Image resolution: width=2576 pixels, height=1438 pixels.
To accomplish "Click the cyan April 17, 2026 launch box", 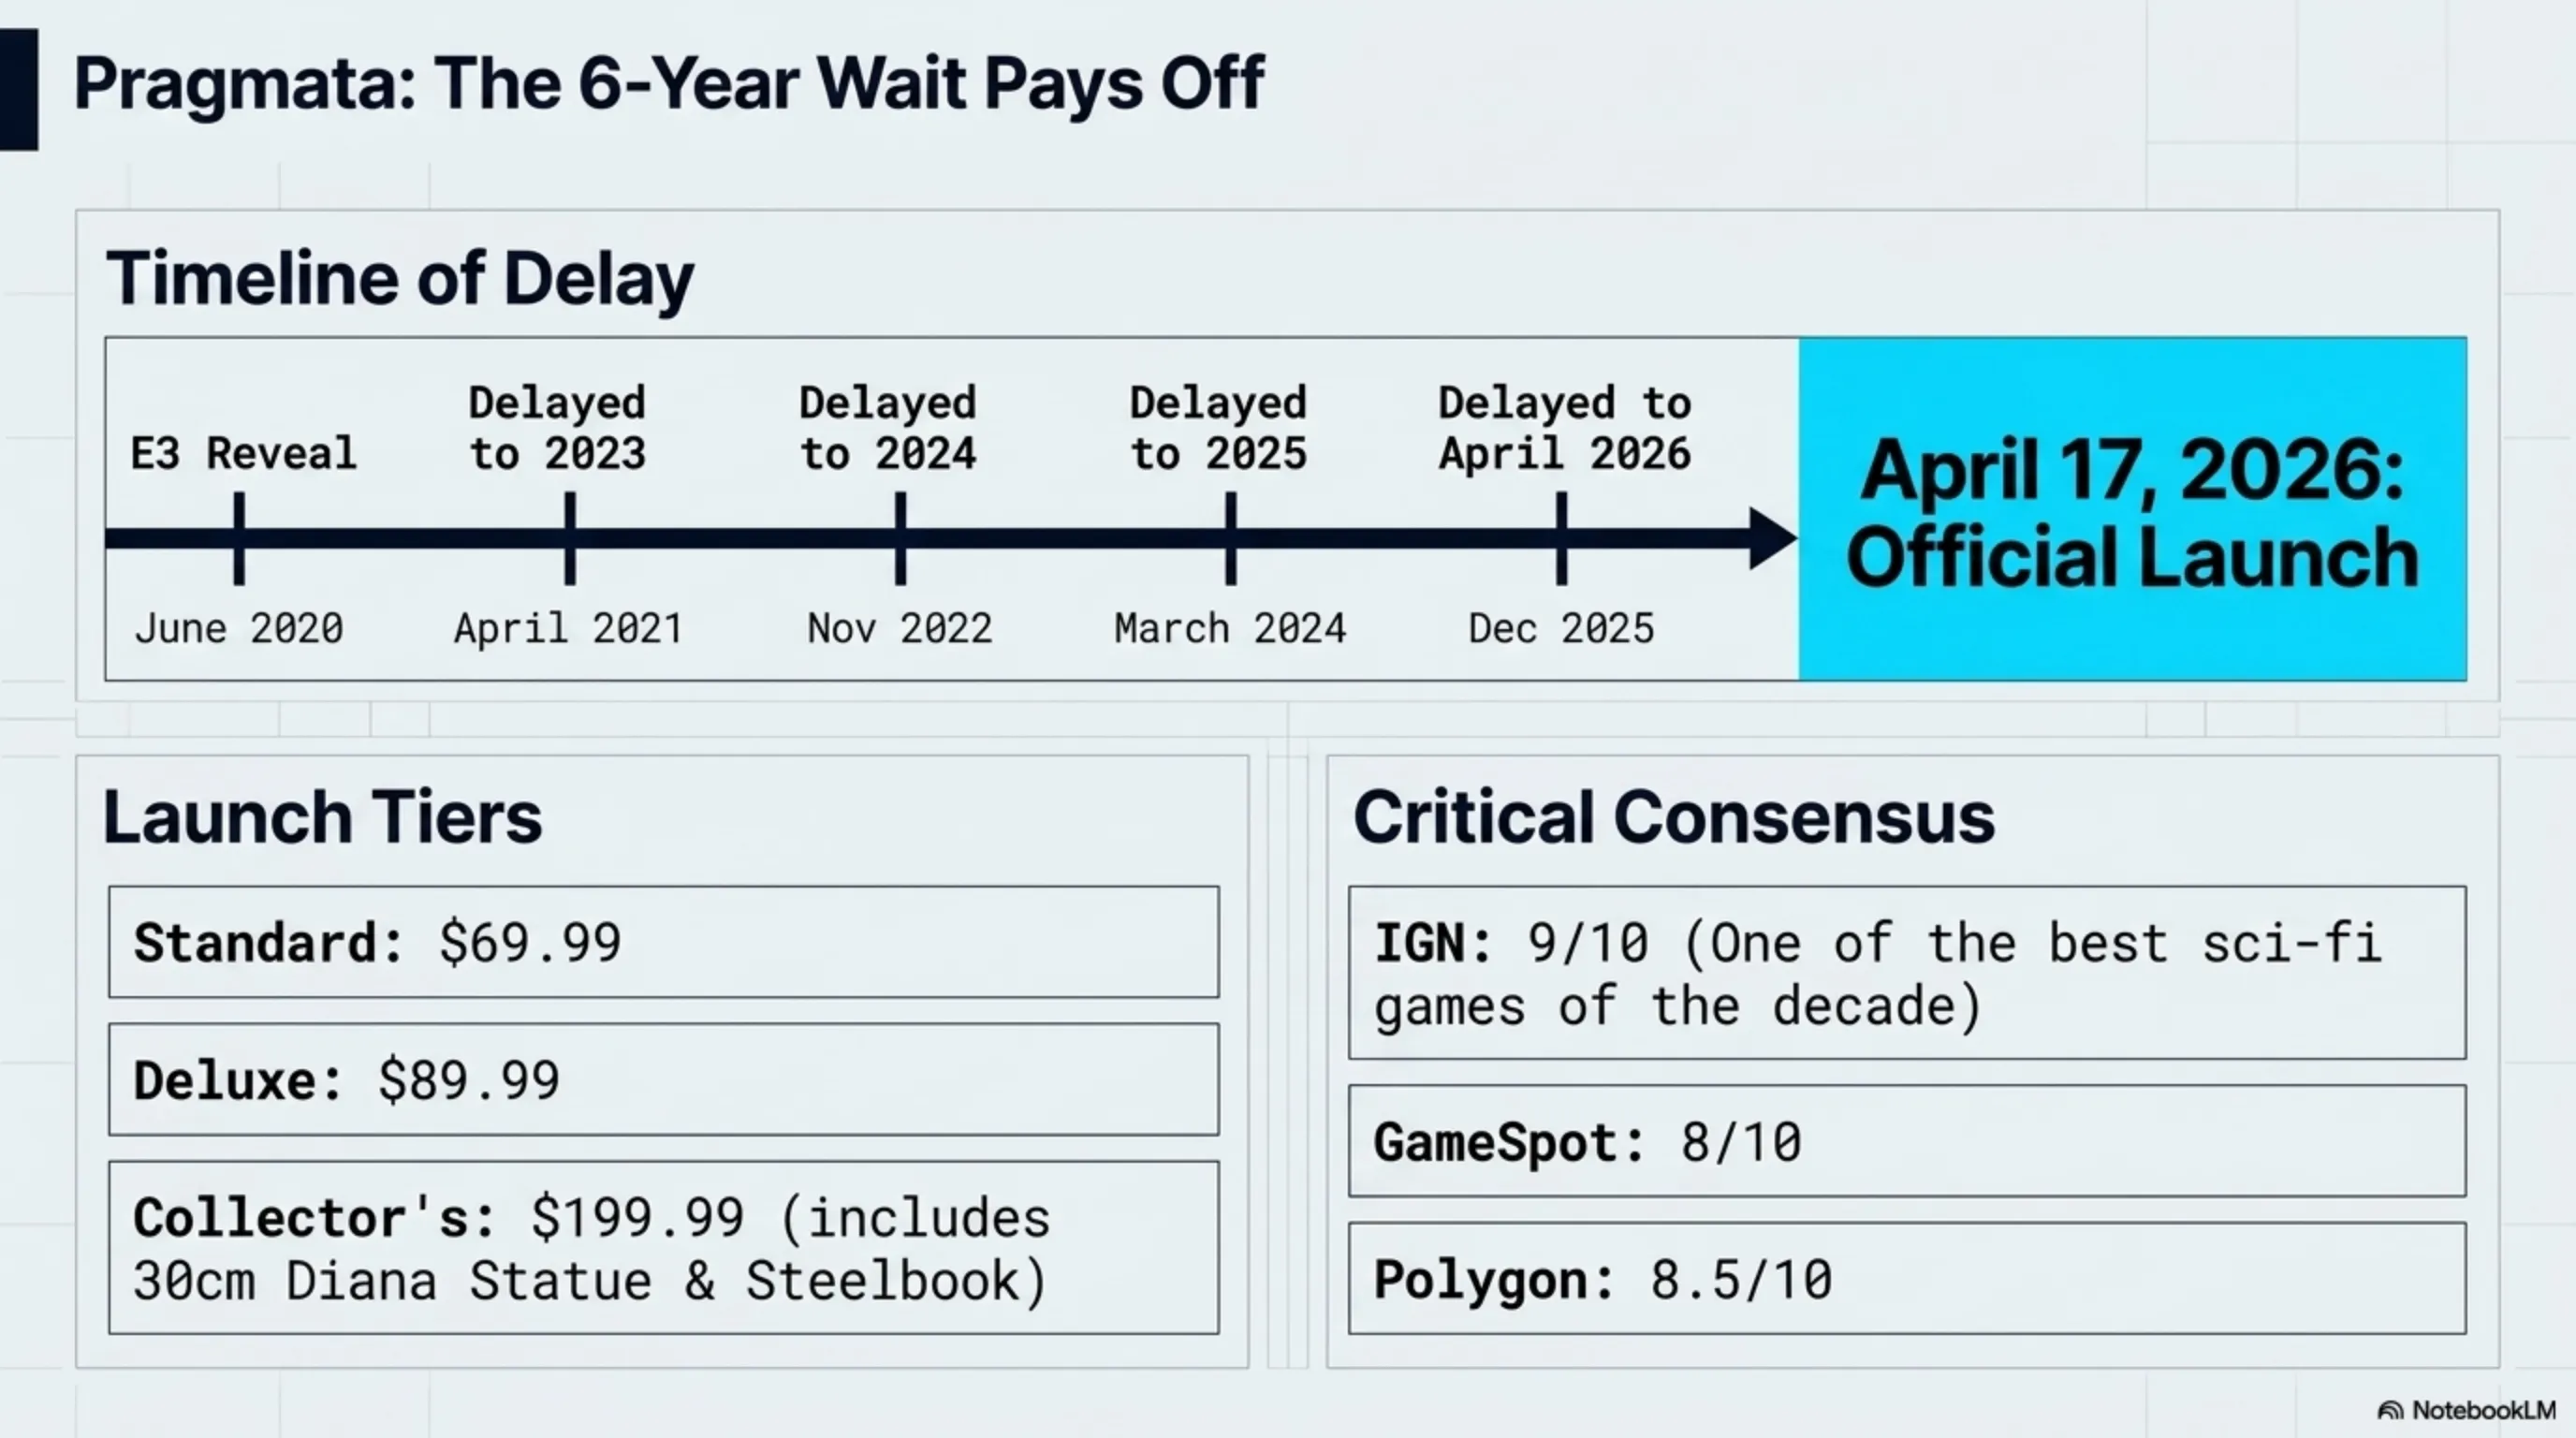I will pos(2132,510).
